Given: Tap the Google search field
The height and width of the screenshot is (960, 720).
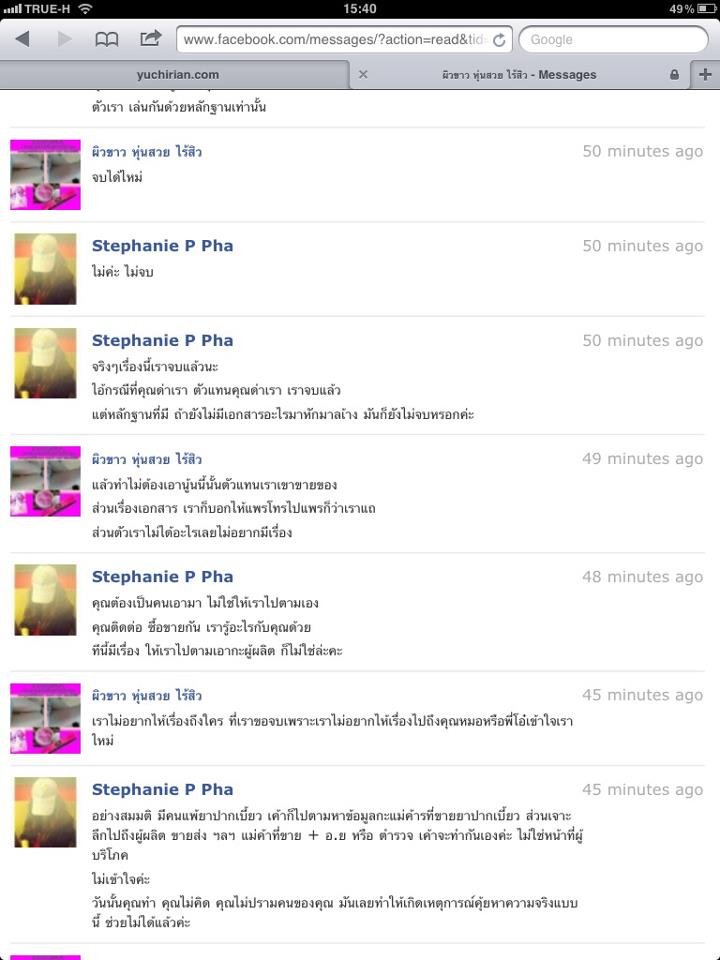Looking at the screenshot, I should click(613, 40).
